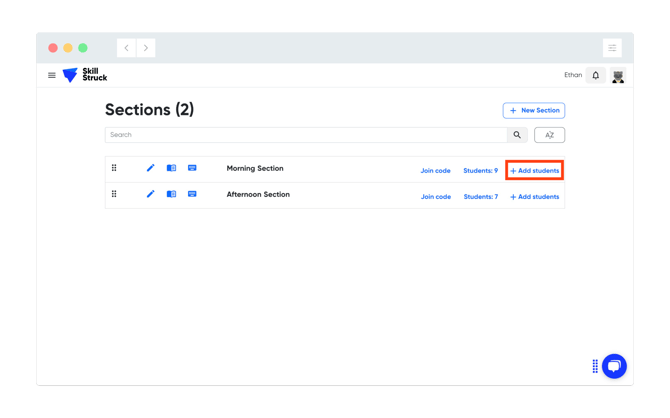Open Students: 7 link for Afternoon Section
The width and height of the screenshot is (670, 418).
tap(480, 197)
